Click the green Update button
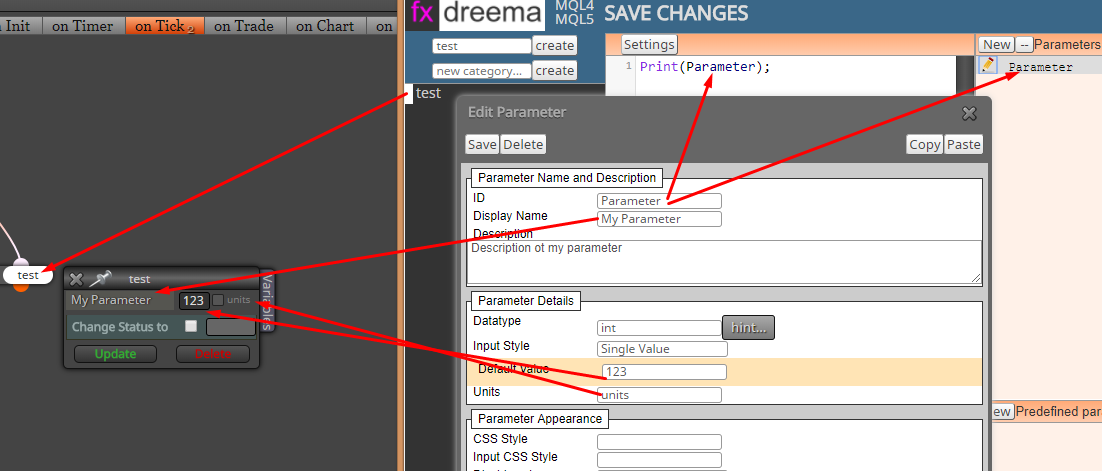Screen dimensions: 1102x471 point(115,354)
